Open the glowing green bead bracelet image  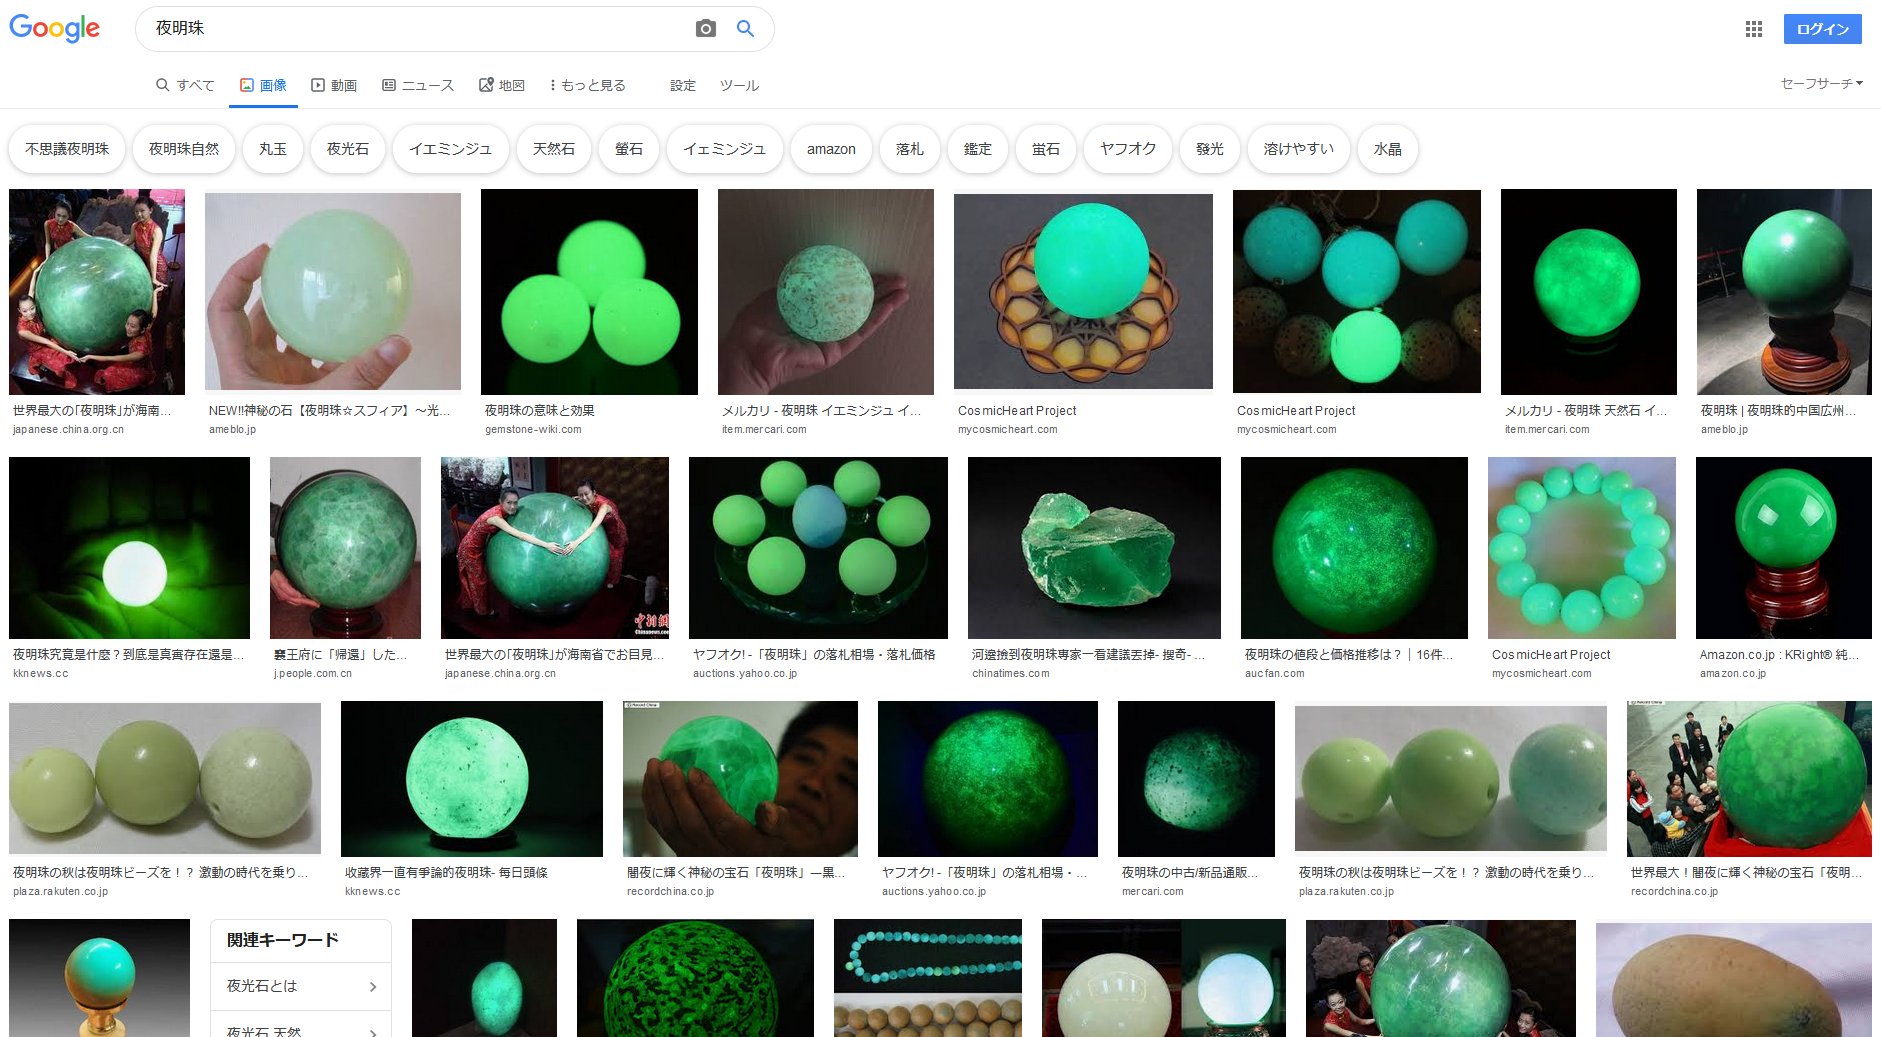point(1582,548)
